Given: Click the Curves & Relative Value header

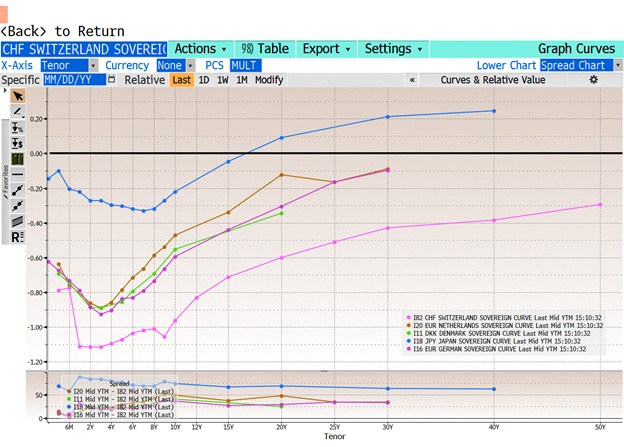Looking at the screenshot, I should (x=493, y=80).
